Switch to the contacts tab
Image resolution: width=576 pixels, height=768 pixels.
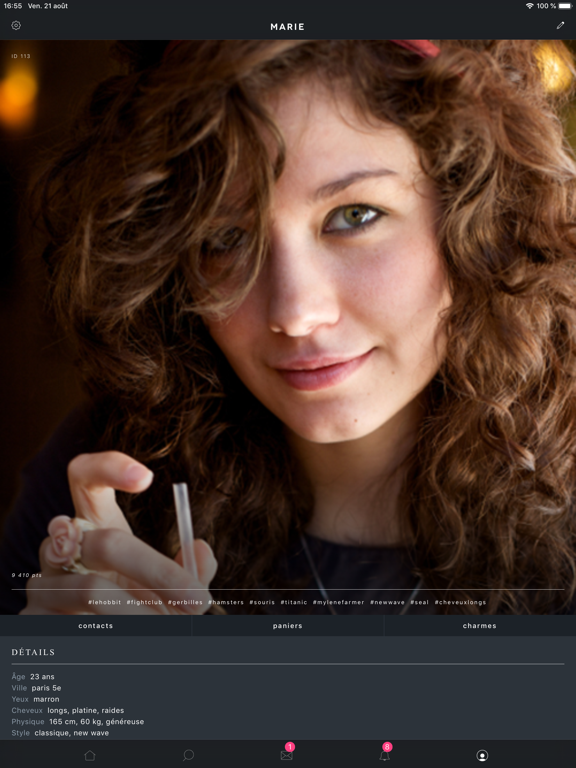(x=96, y=625)
